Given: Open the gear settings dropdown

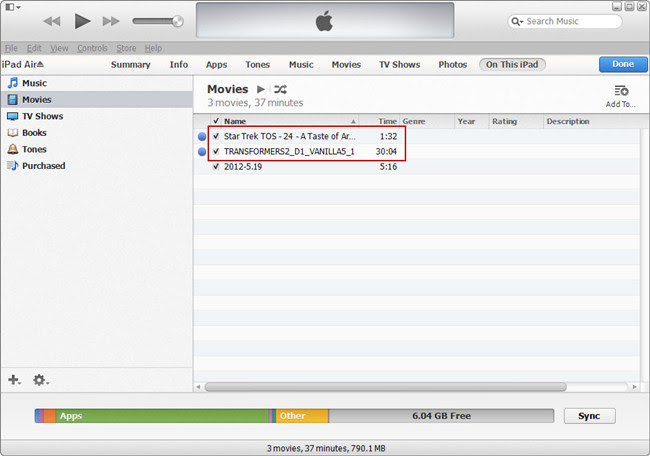Looking at the screenshot, I should 41,380.
